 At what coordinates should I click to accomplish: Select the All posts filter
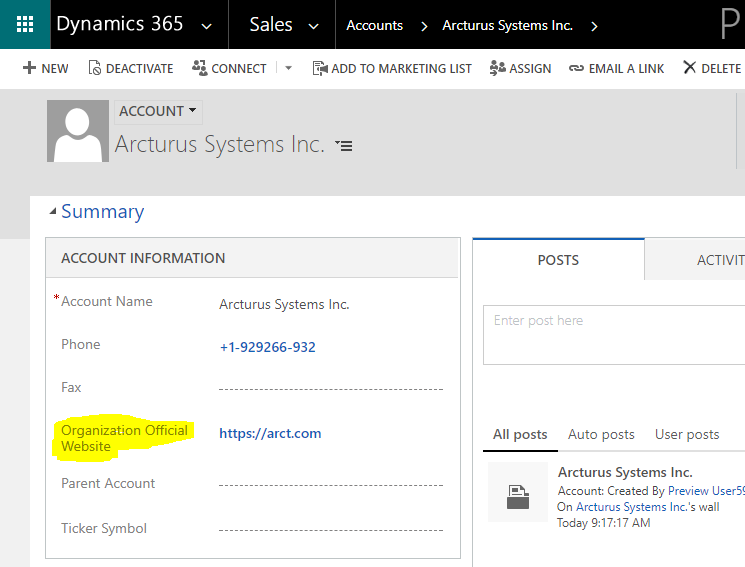[520, 434]
